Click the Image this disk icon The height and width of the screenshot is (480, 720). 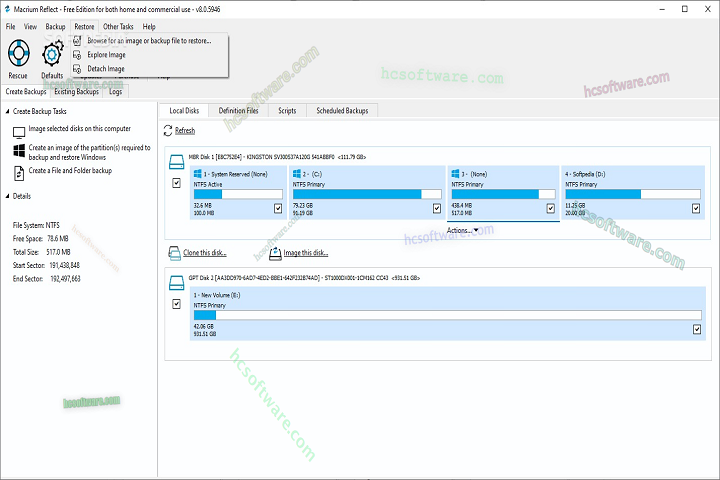[275, 253]
